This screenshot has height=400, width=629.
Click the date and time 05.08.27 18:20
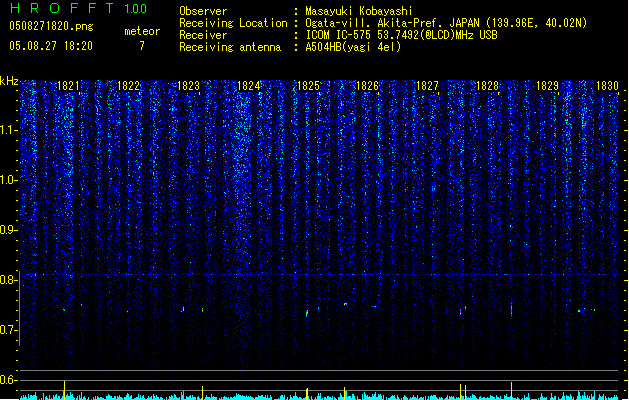tap(51, 46)
